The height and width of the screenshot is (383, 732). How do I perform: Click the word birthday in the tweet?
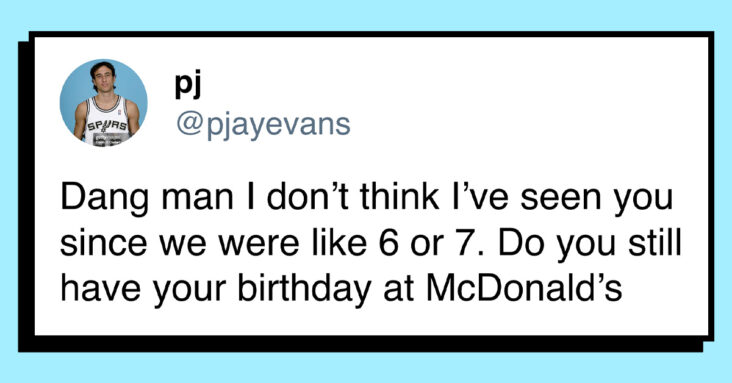[304, 289]
